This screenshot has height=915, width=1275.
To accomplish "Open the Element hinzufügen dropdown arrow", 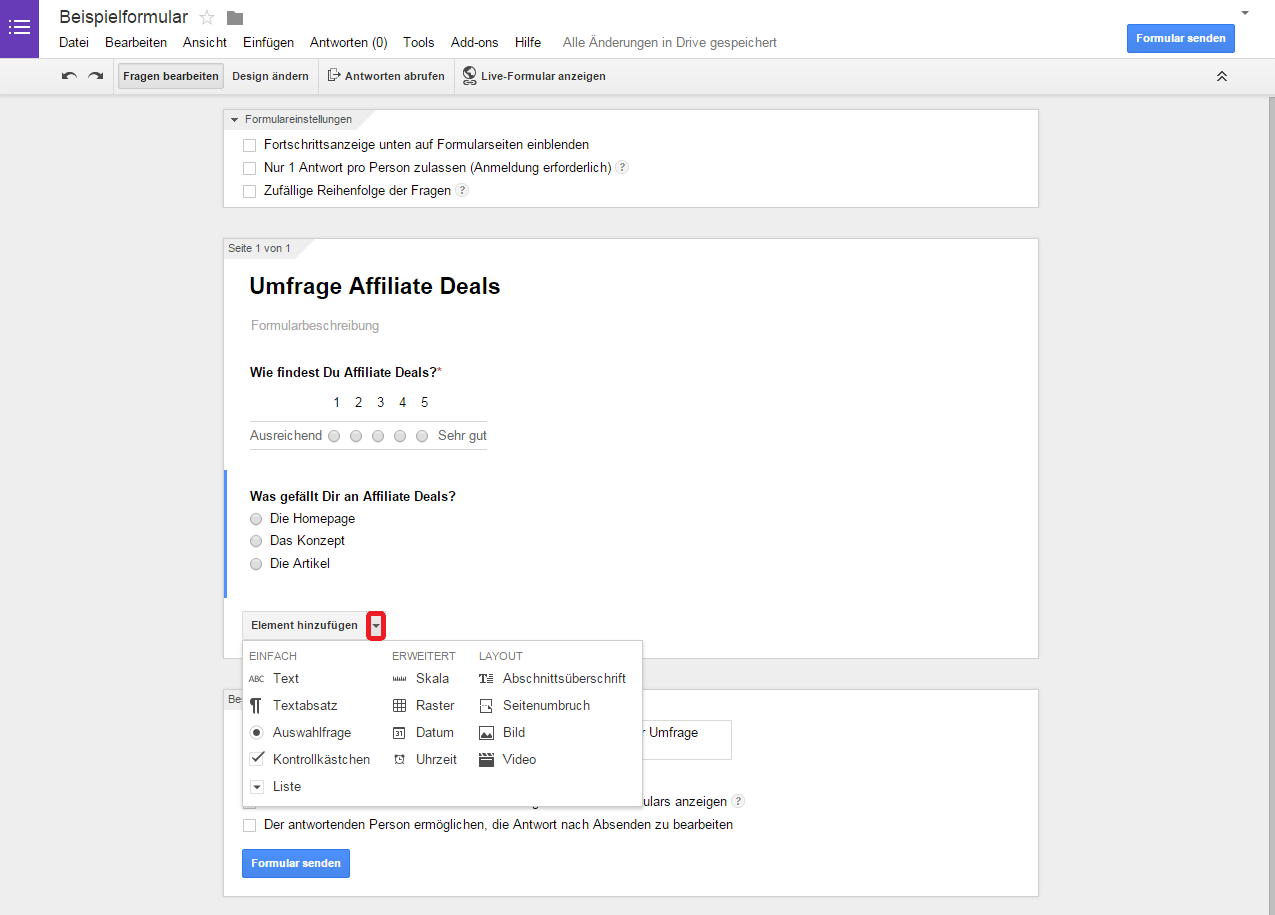I will (x=375, y=624).
